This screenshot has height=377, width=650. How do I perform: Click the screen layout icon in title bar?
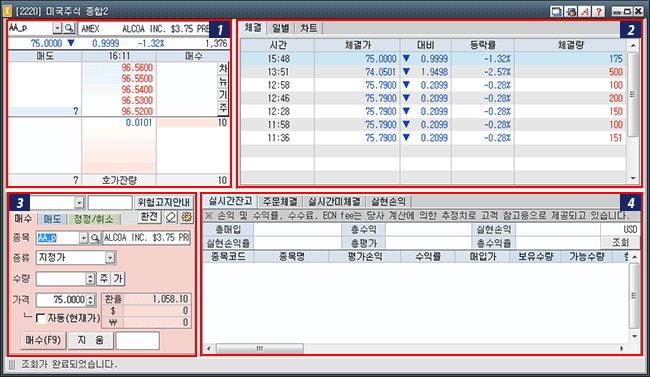click(556, 12)
